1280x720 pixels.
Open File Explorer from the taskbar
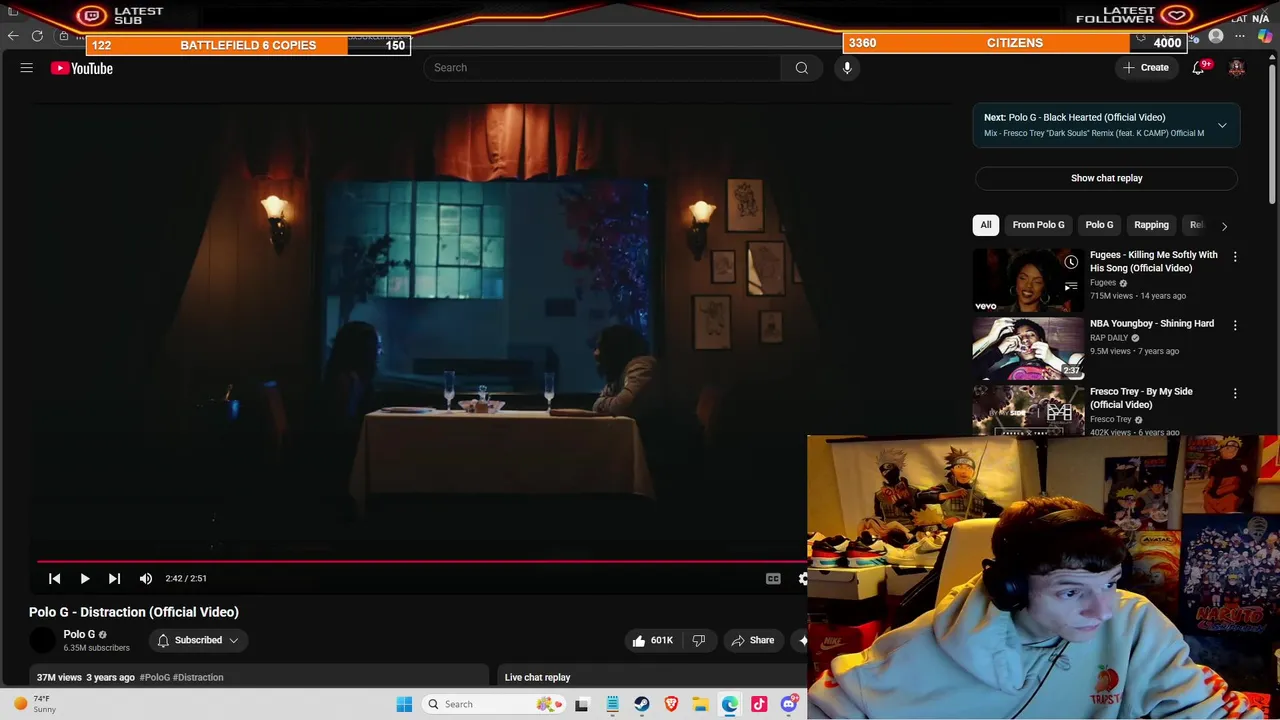coord(701,704)
